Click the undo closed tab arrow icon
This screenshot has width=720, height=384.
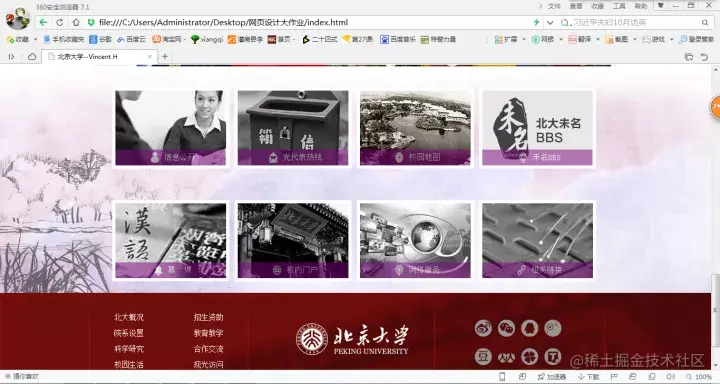704,56
